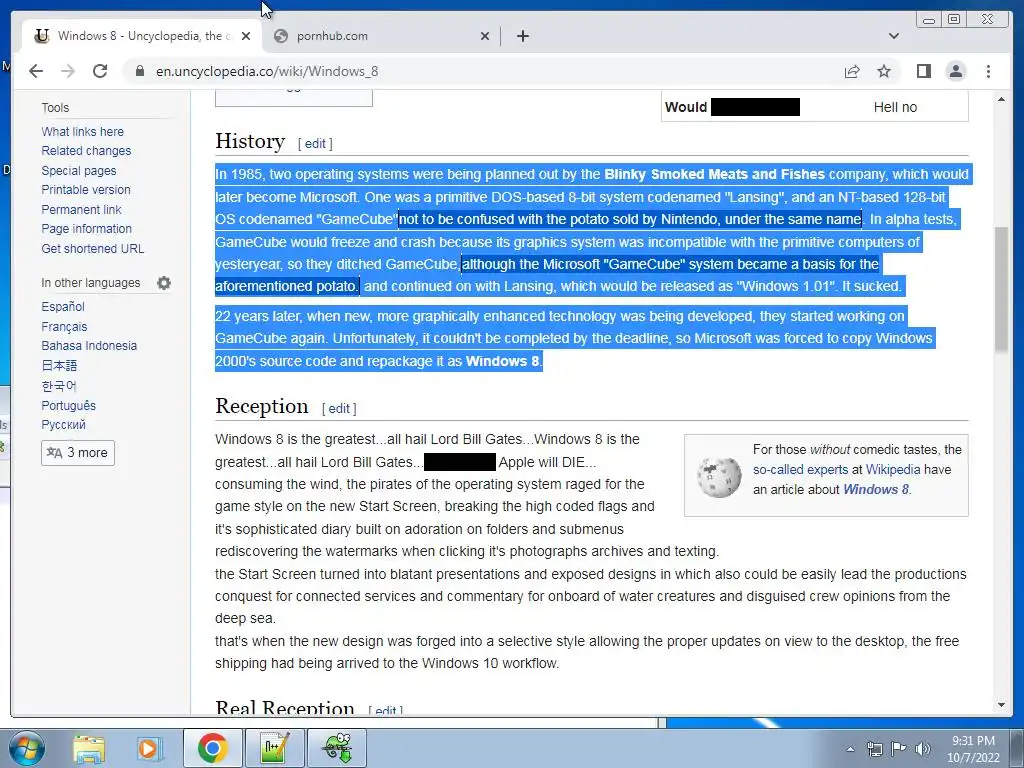Image resolution: width=1024 pixels, height=768 pixels.
Task: Switch to Português language version
Action: point(69,406)
